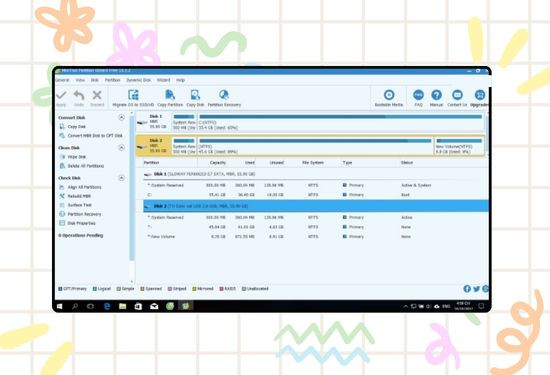550x375 pixels.
Task: Select the C: partition row marked Boot
Action: coord(316,195)
